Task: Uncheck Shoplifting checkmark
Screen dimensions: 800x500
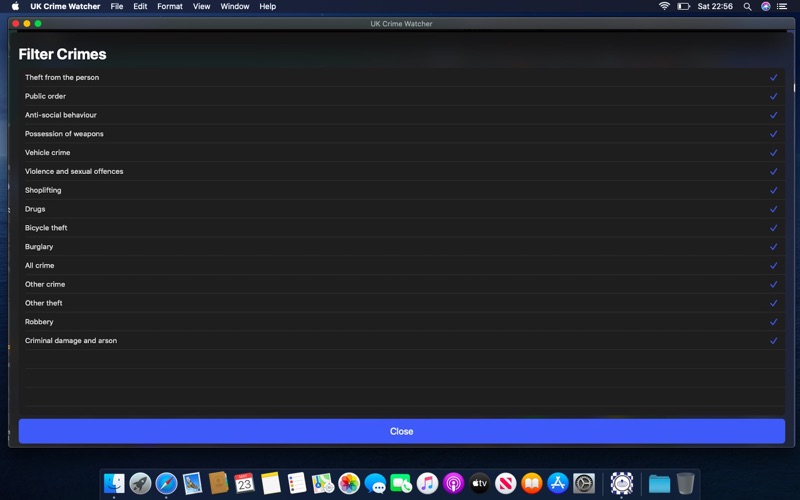Action: pyautogui.click(x=773, y=190)
